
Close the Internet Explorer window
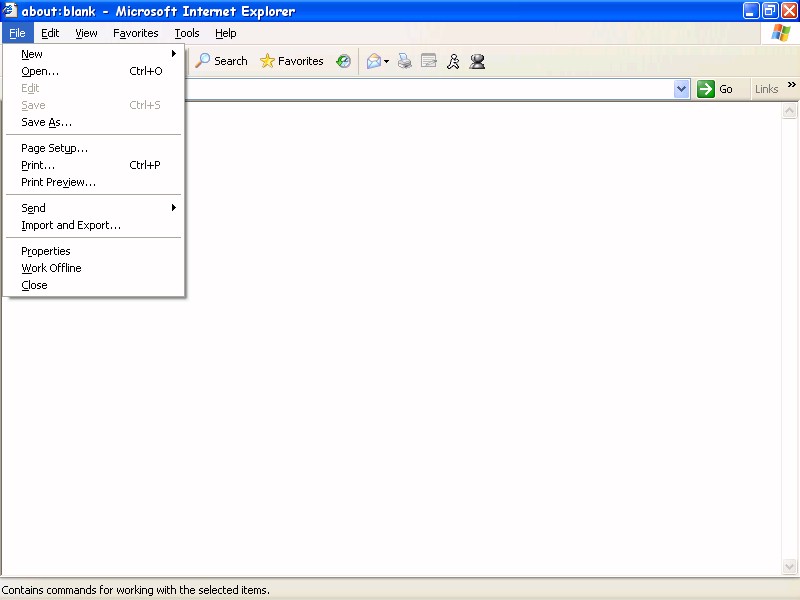789,11
